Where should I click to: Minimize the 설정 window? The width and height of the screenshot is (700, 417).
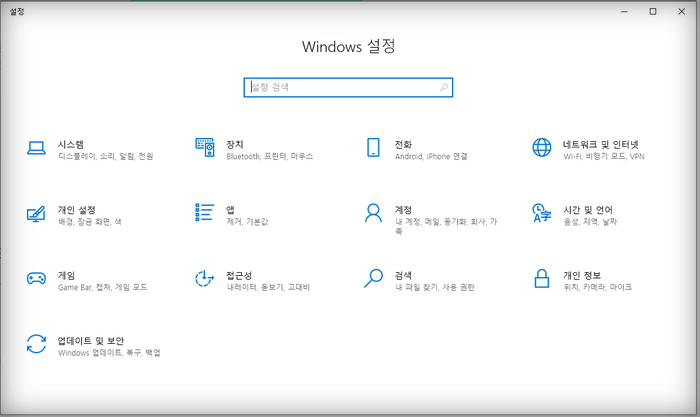coord(624,12)
